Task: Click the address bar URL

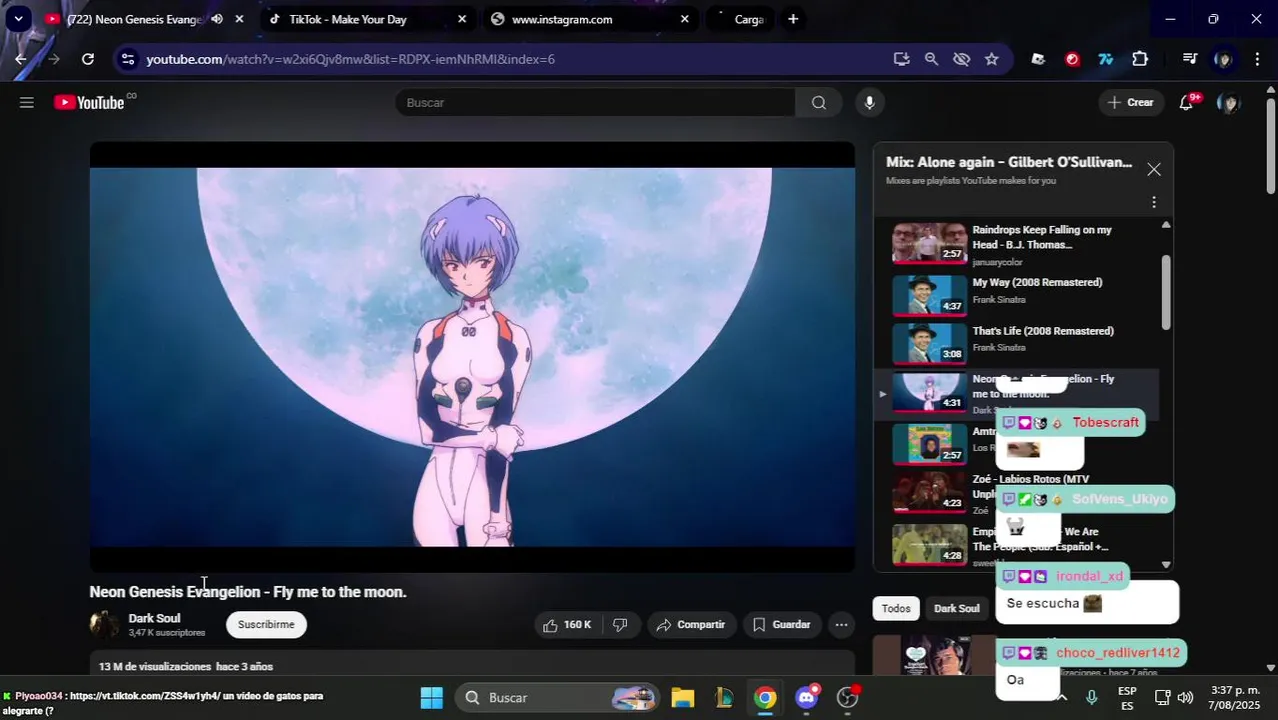Action: coord(350,59)
